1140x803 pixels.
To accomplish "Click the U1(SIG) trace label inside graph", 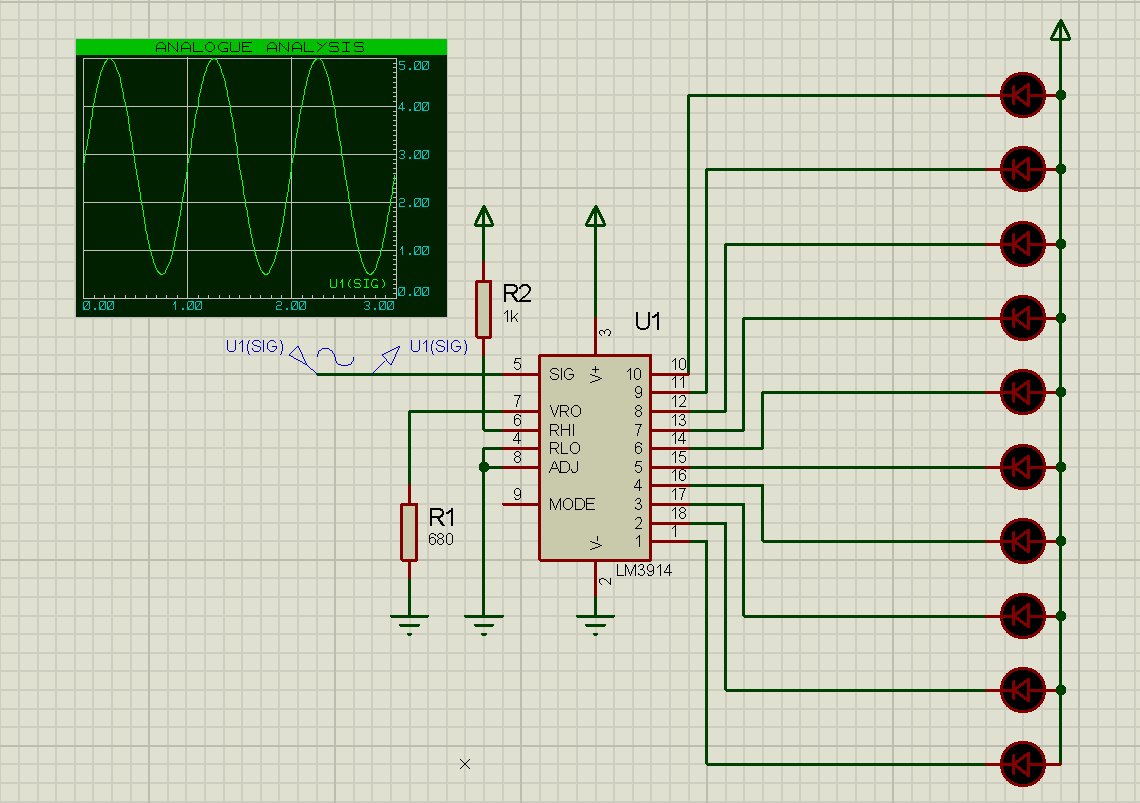I will [x=358, y=283].
